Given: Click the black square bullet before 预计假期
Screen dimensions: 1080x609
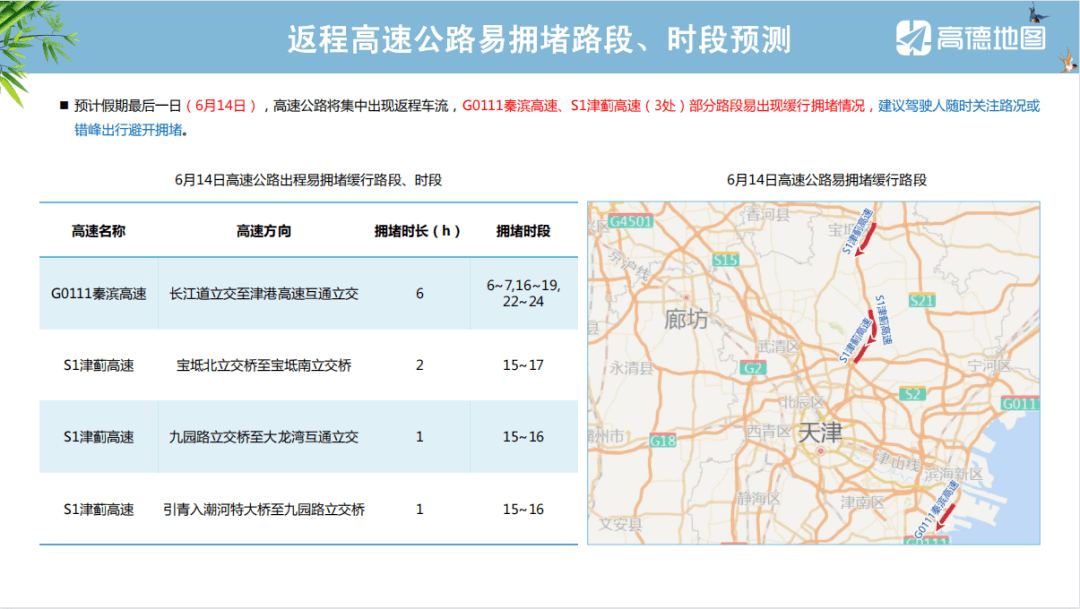Looking at the screenshot, I should (64, 106).
